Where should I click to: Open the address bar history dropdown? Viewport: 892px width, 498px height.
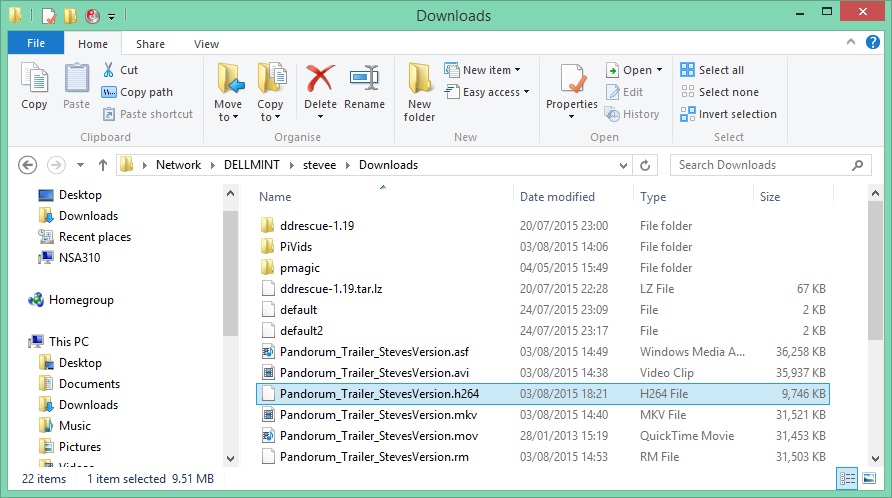(x=625, y=165)
